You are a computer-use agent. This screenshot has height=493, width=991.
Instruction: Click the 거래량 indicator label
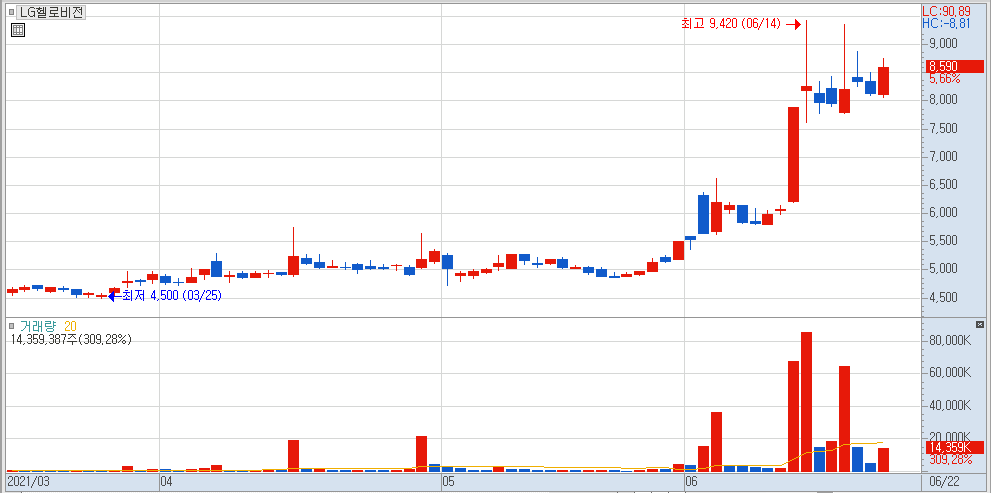coord(38,326)
